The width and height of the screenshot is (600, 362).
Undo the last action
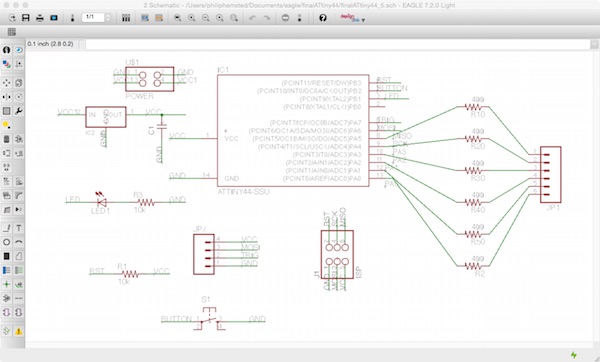pos(253,18)
